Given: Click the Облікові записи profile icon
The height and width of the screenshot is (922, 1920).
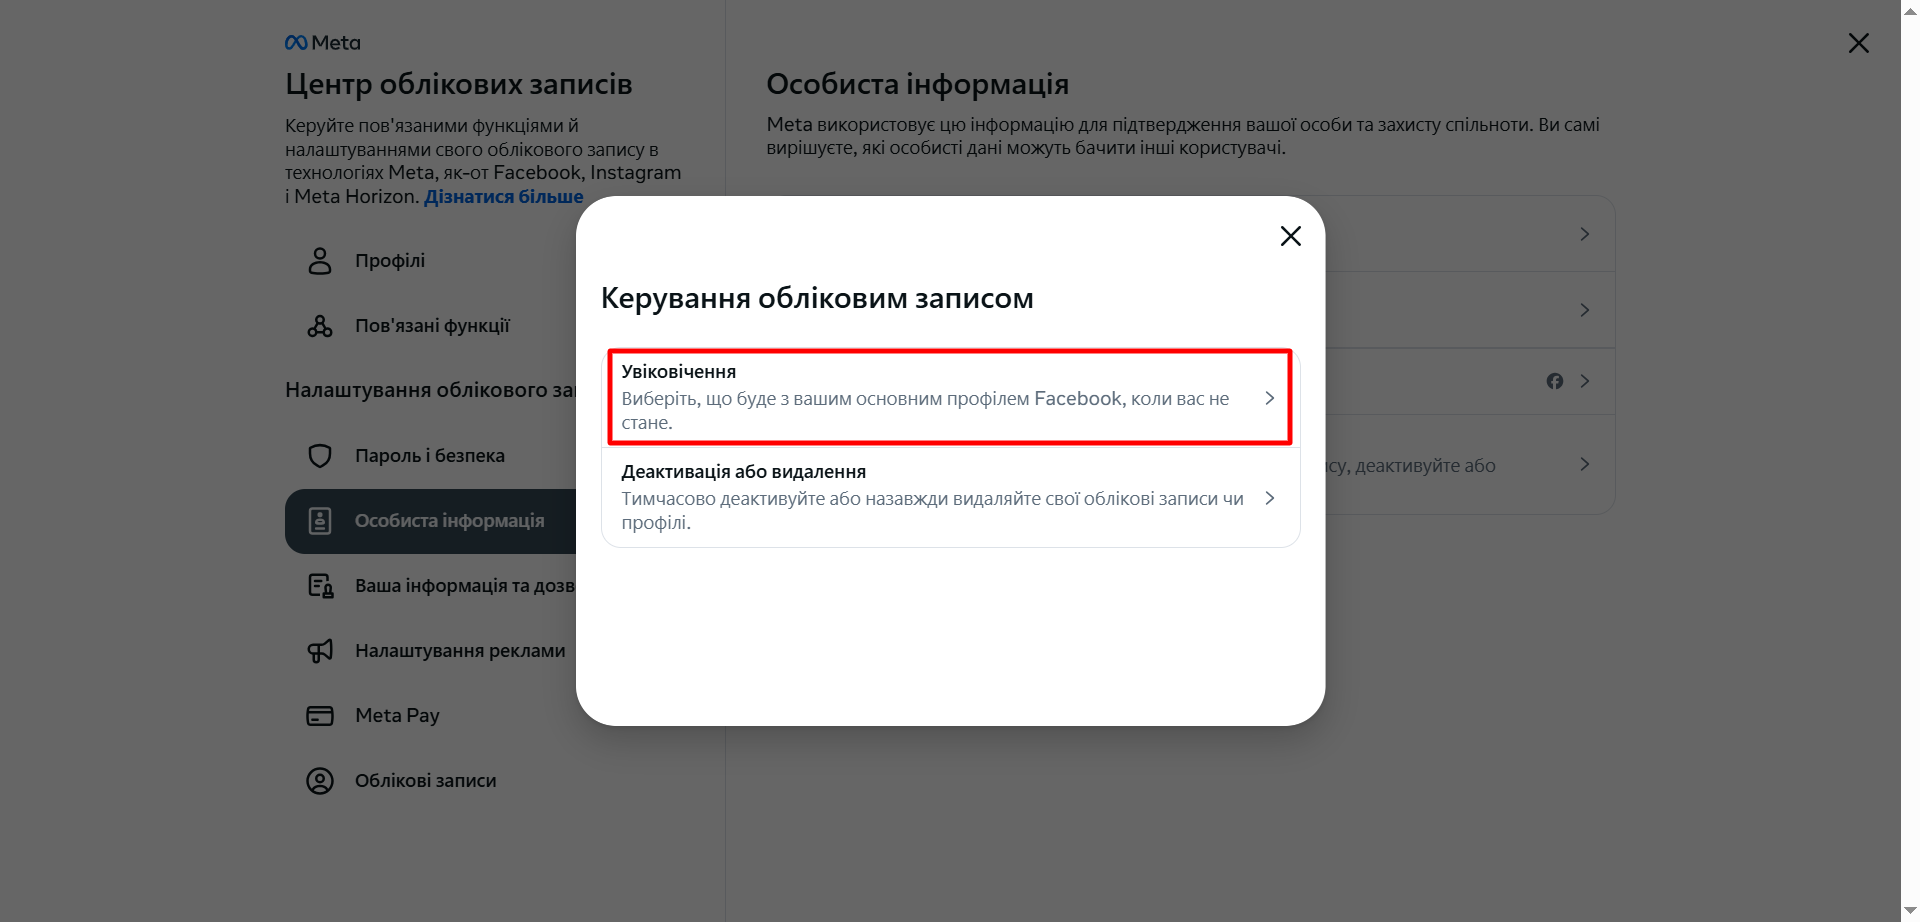Looking at the screenshot, I should click(x=320, y=781).
